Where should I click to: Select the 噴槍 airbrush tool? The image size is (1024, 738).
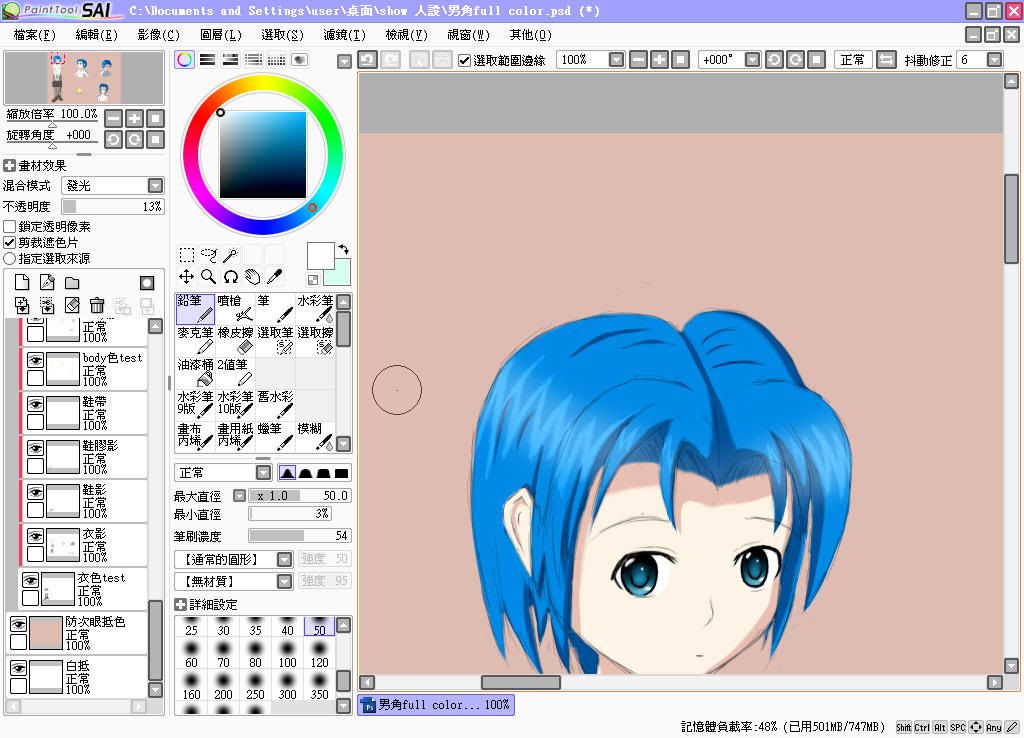pos(235,308)
